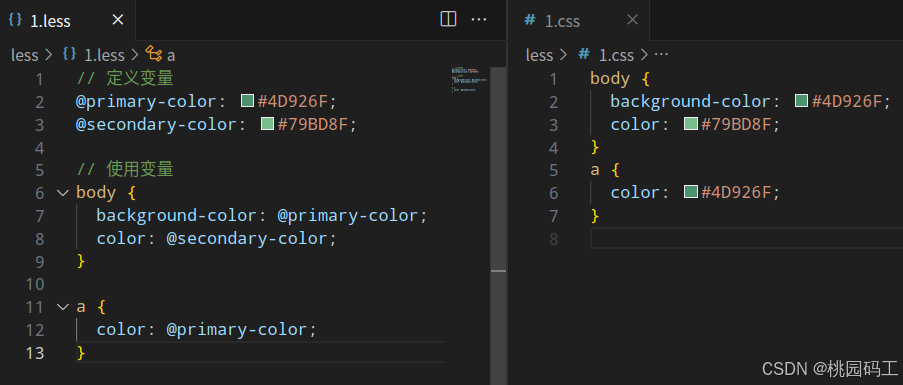Click the split editor right icon
Screen dimensions: 903x385
pyautogui.click(x=448, y=20)
